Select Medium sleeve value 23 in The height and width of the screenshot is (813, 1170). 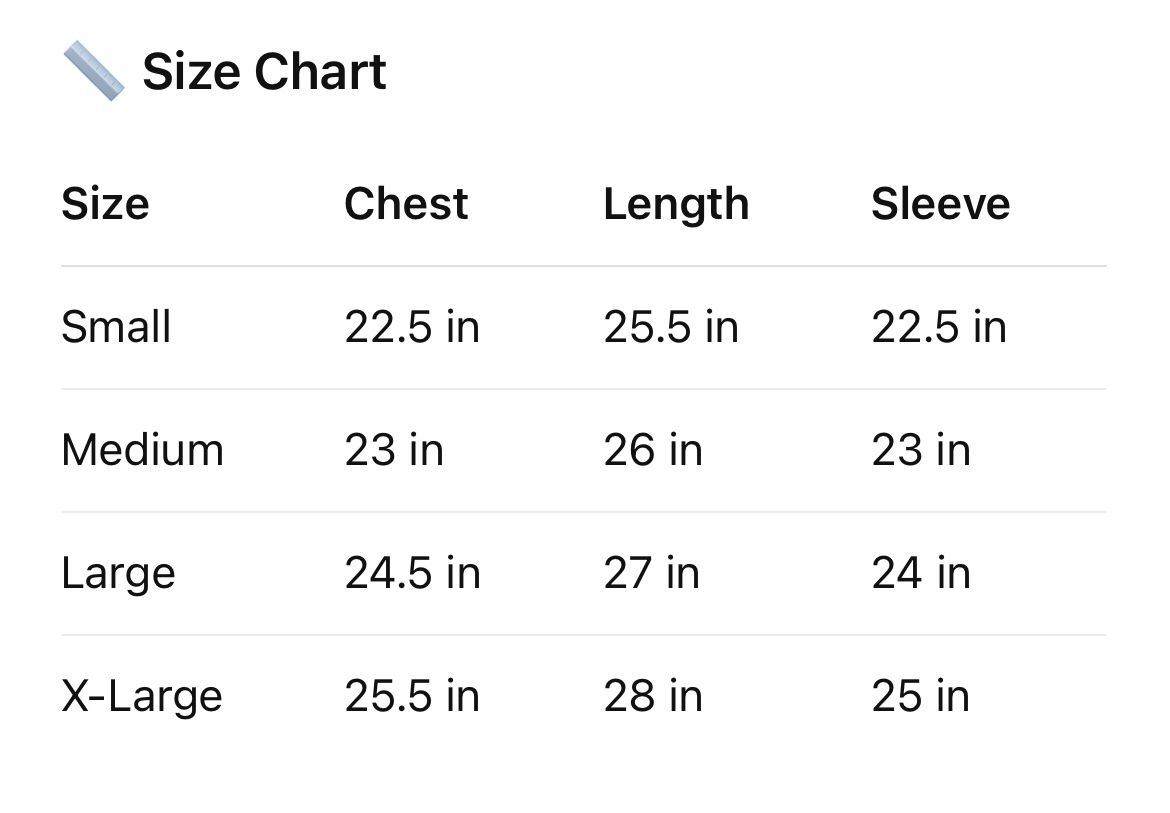[921, 450]
